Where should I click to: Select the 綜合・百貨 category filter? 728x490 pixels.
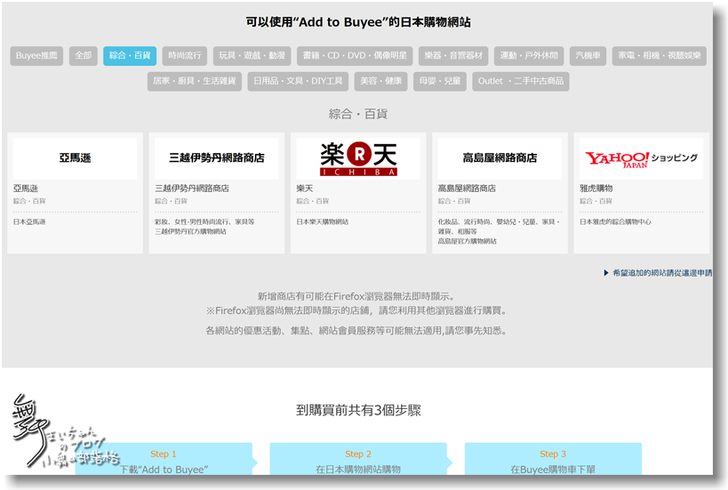tap(130, 56)
